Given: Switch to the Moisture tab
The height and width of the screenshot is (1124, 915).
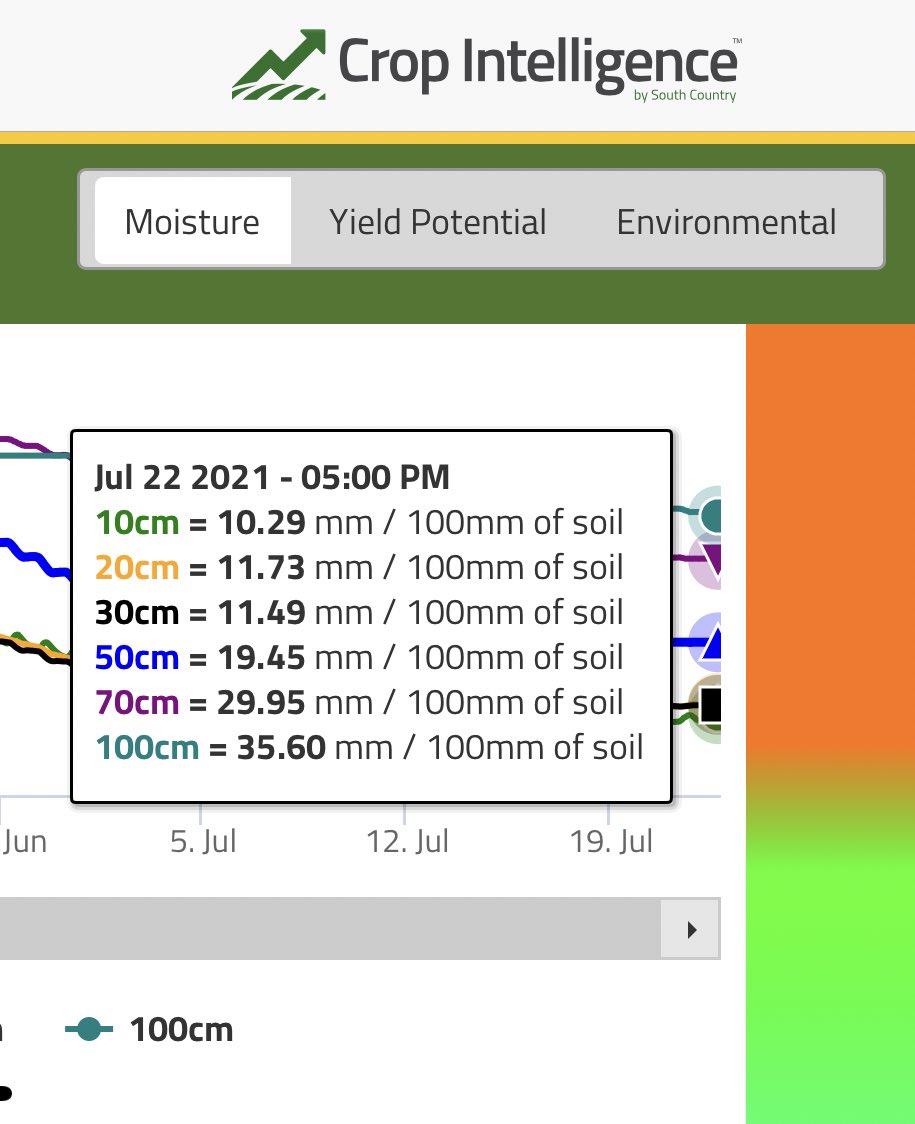Looking at the screenshot, I should click(193, 221).
